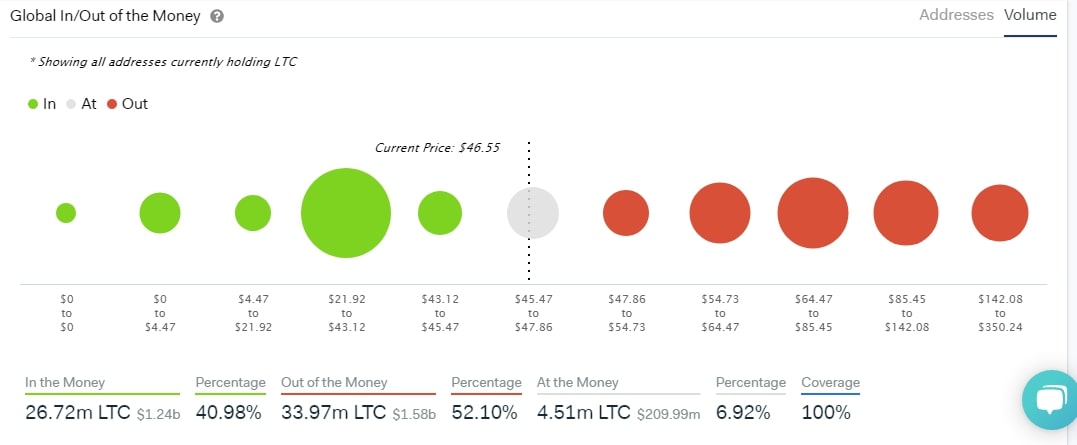Click the largest green bubble $21.92 to $43.12
Image resolution: width=1077 pixels, height=445 pixels.
pyautogui.click(x=345, y=213)
